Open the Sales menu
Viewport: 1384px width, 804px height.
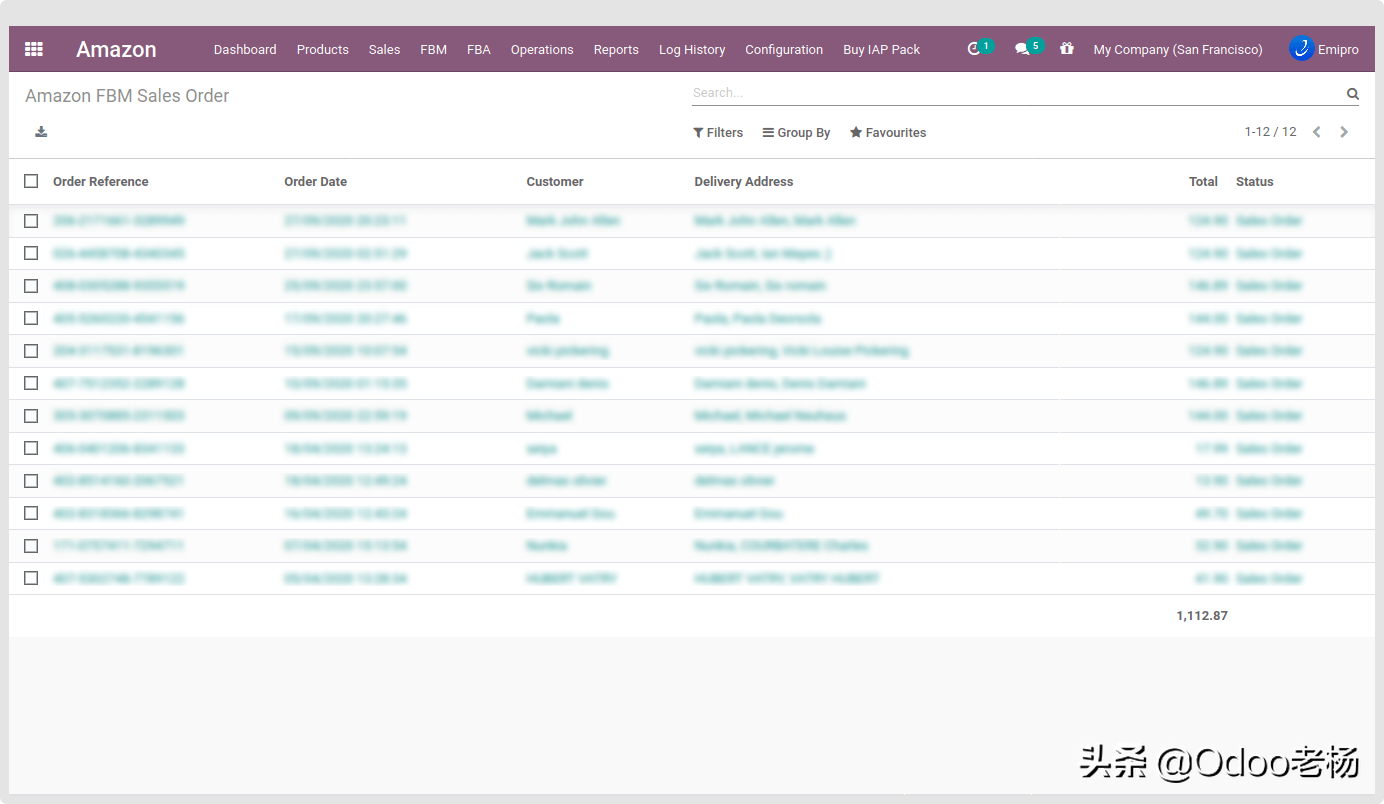point(384,49)
